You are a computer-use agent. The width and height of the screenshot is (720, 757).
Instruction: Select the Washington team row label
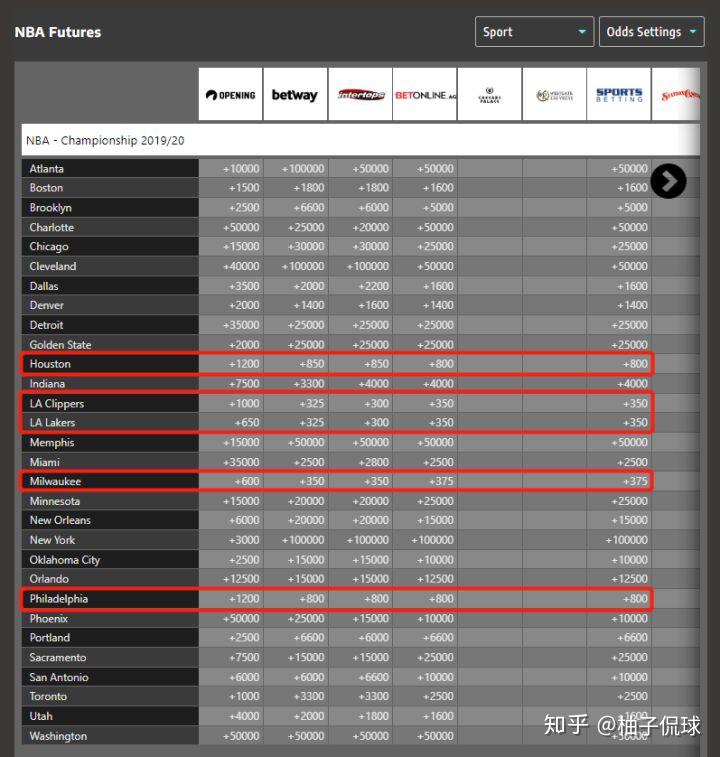pyautogui.click(x=110, y=736)
